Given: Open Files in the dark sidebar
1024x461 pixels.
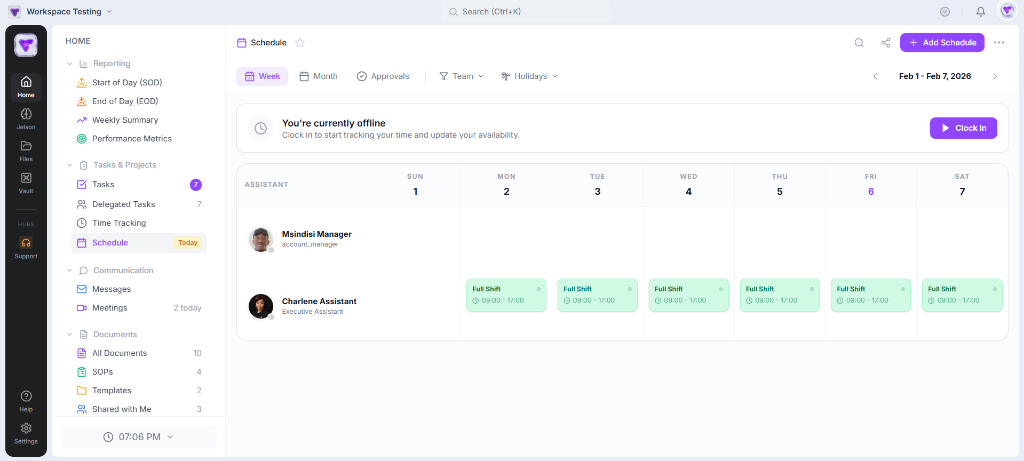Looking at the screenshot, I should coord(26,151).
